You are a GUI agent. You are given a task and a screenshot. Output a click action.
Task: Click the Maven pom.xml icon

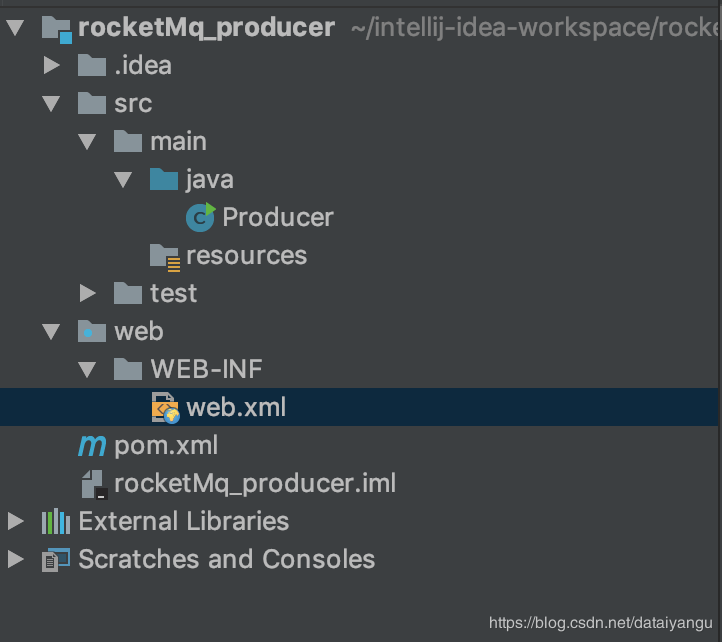[x=92, y=446]
